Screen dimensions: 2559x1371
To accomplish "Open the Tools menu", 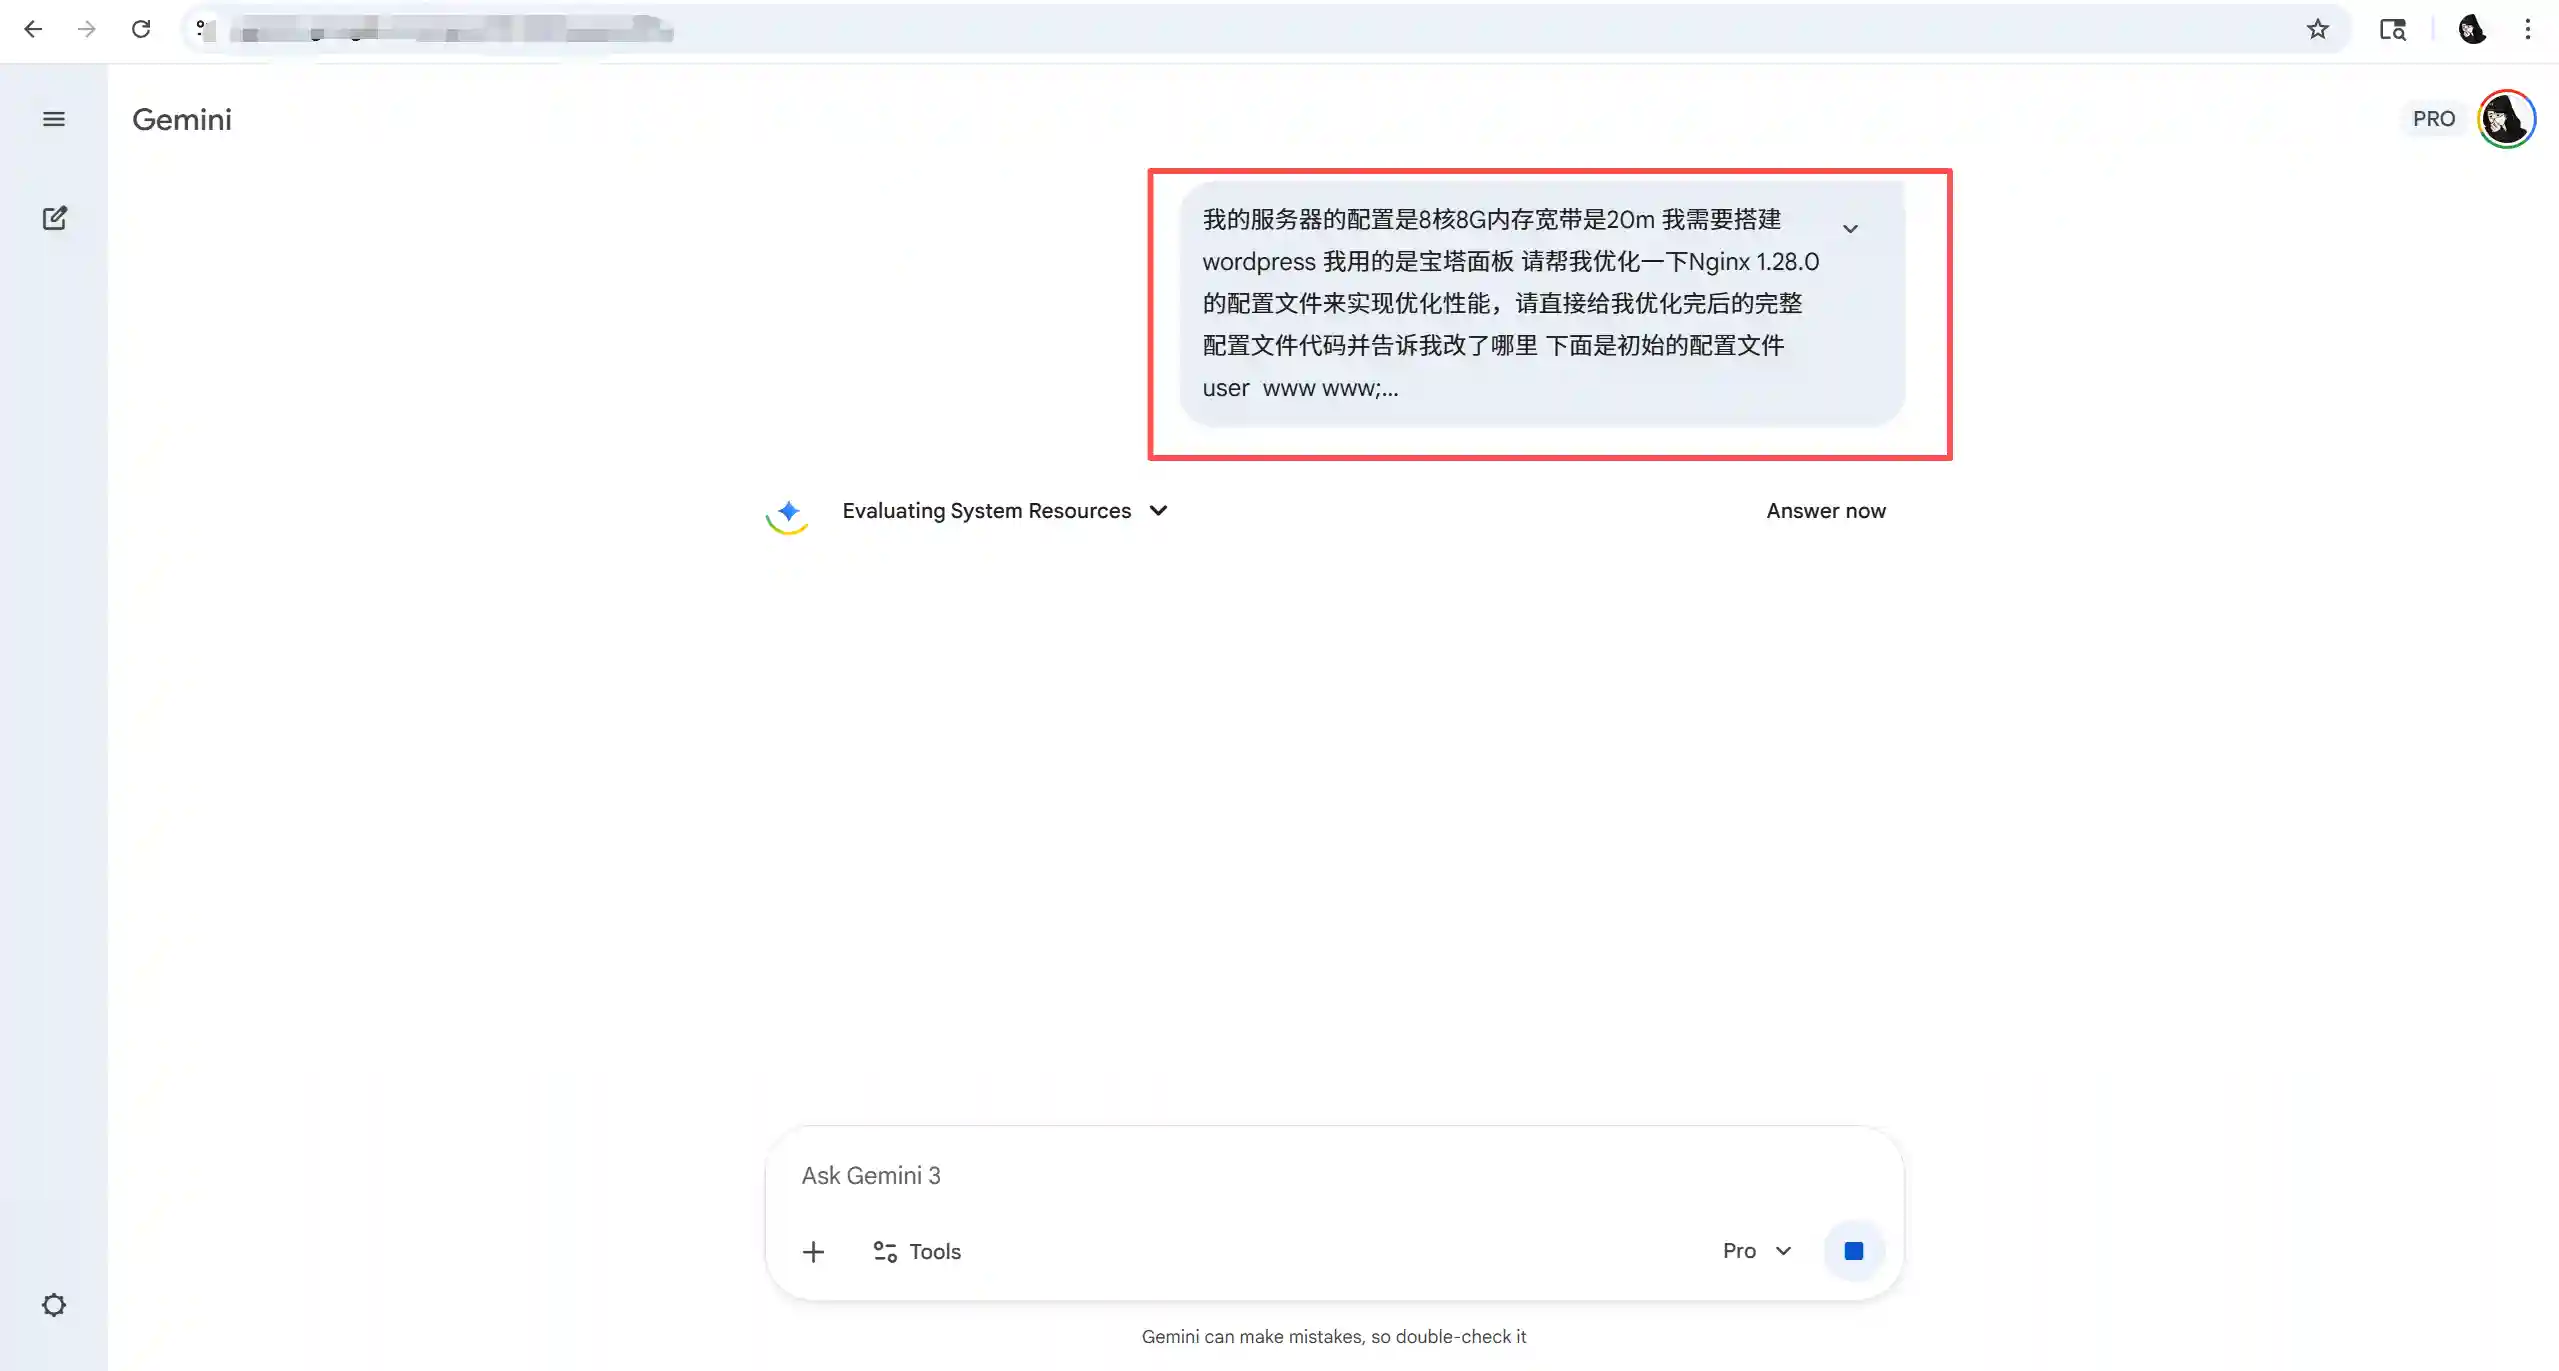I will [x=917, y=1251].
